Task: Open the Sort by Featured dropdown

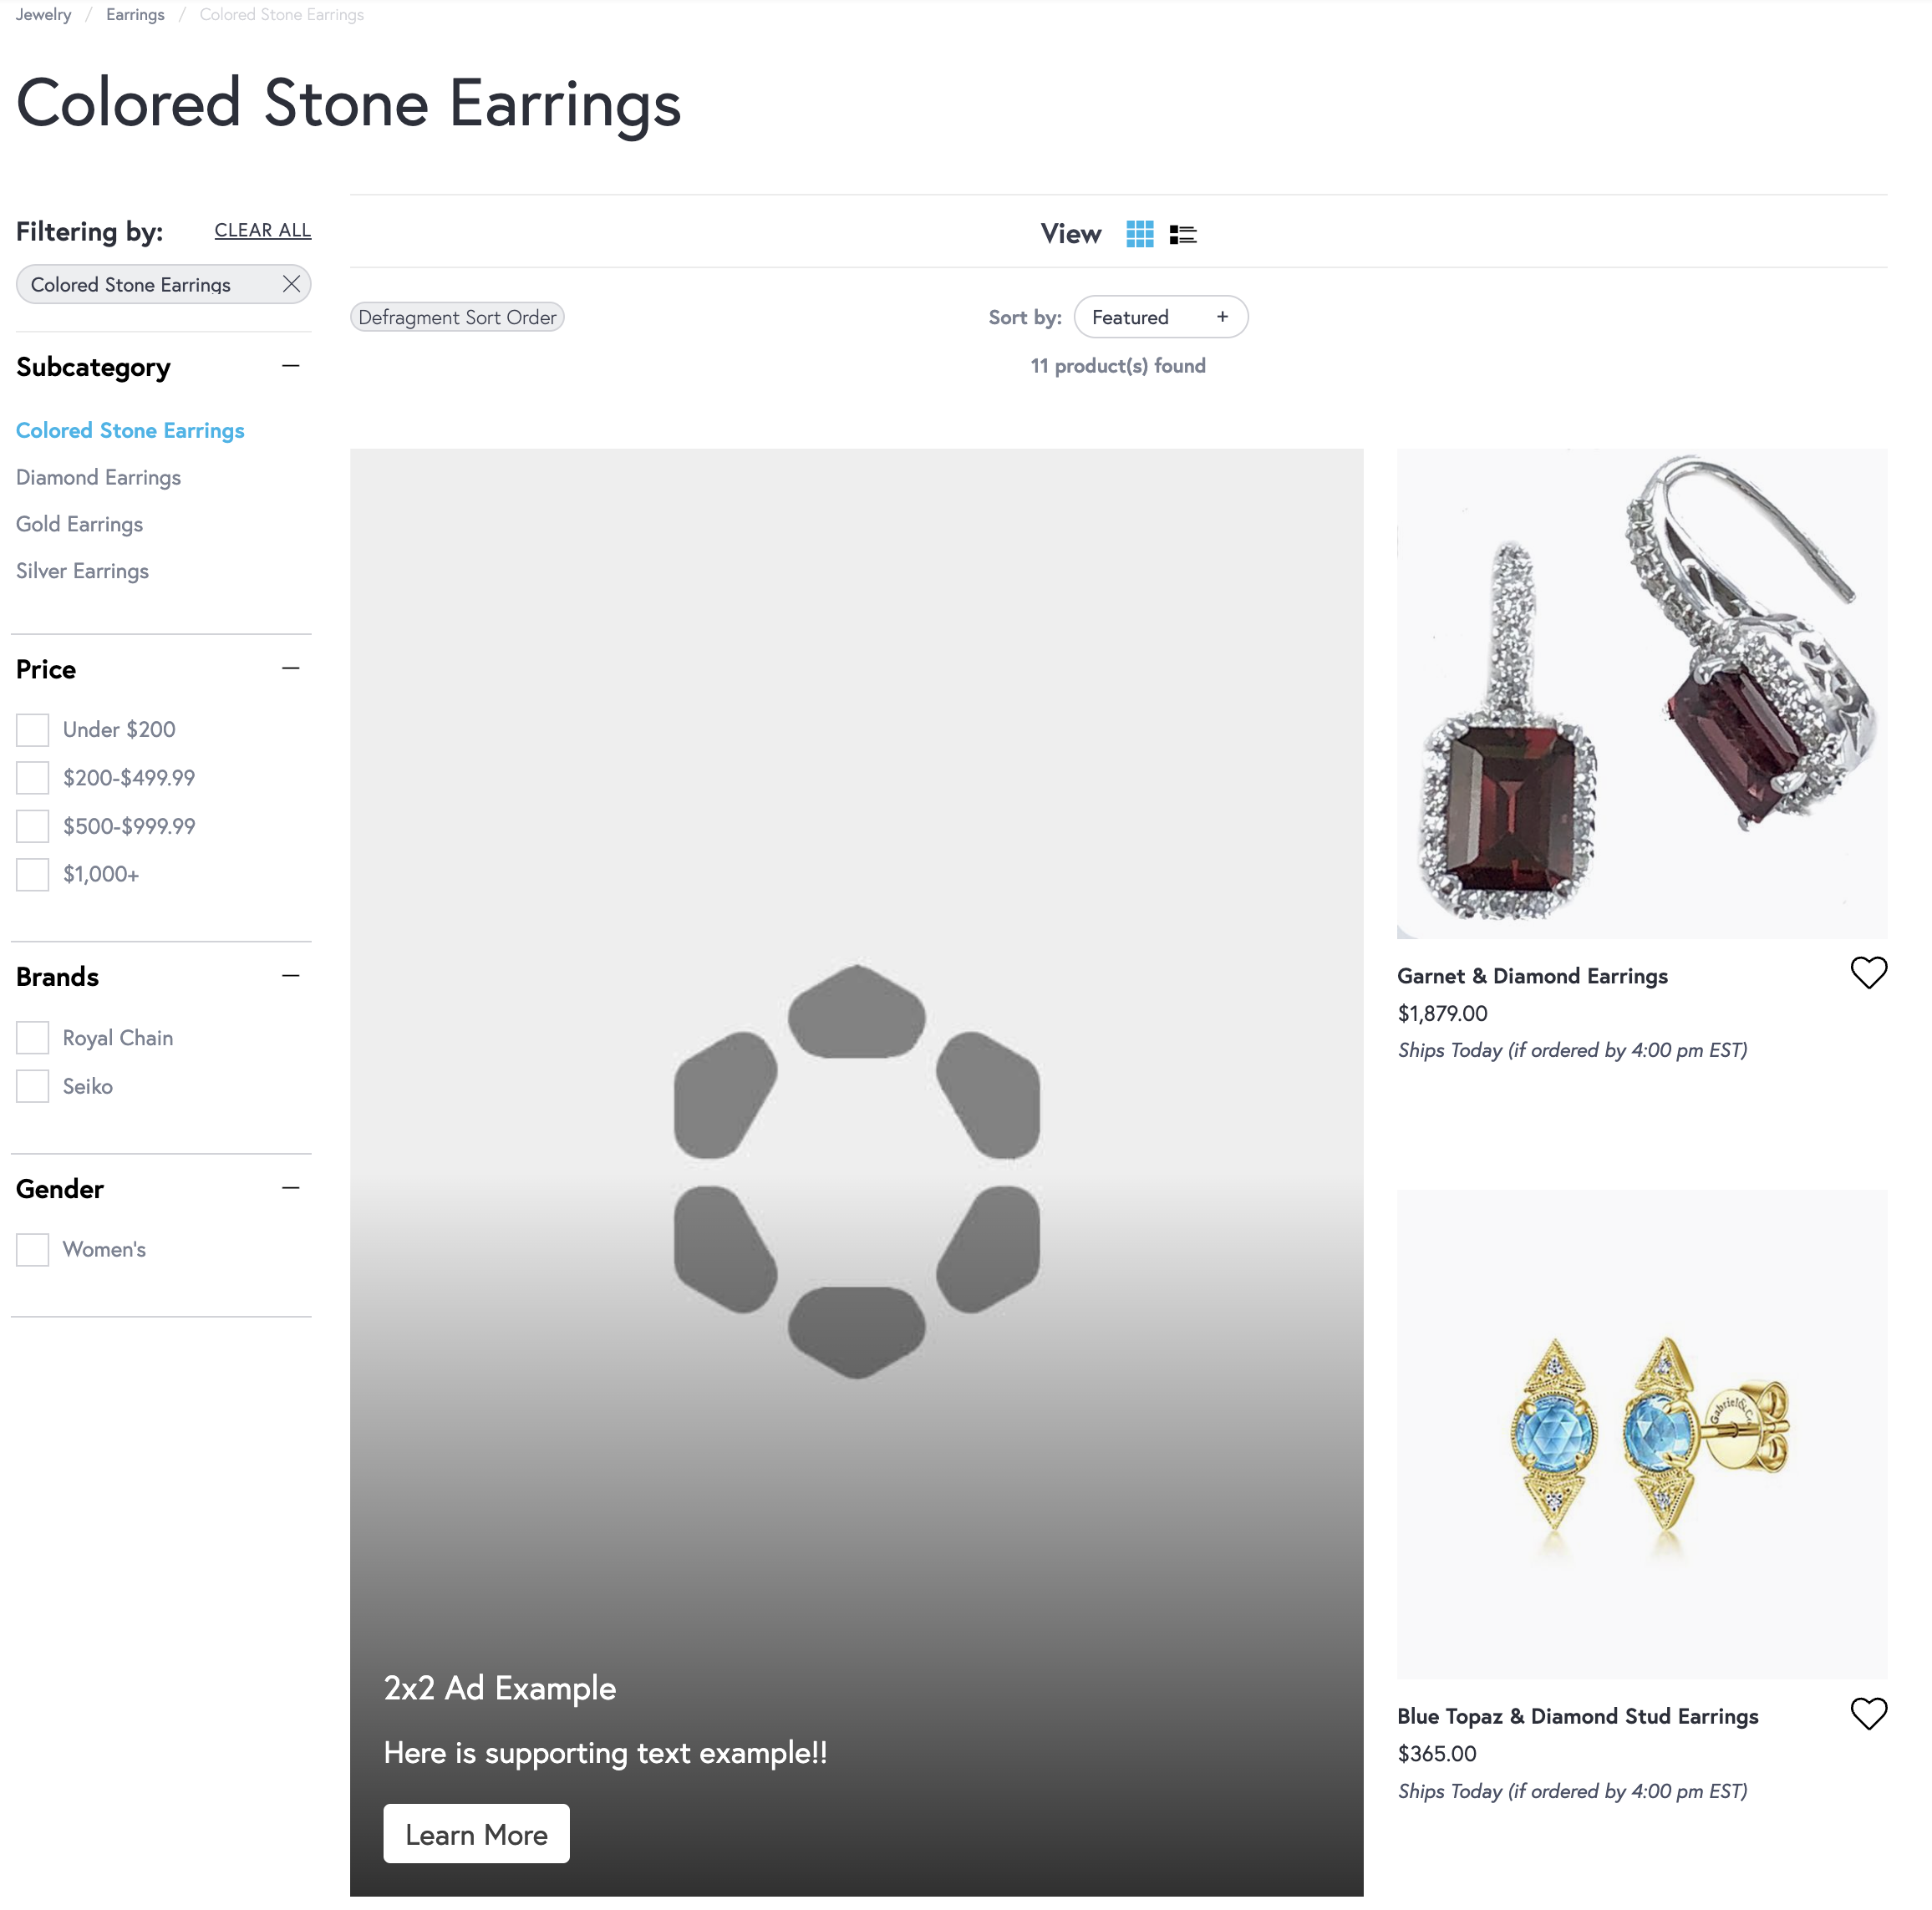Action: pos(1160,317)
